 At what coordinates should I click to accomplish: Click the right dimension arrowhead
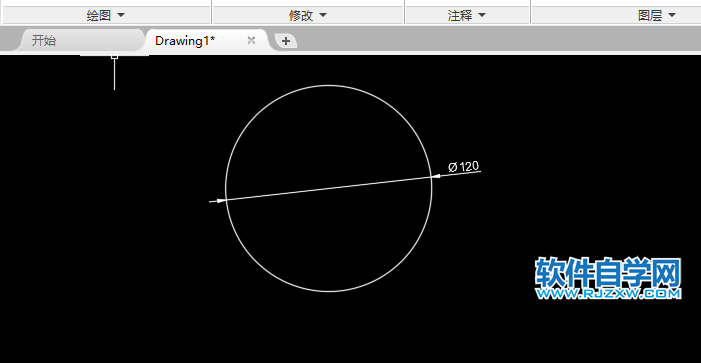click(436, 176)
